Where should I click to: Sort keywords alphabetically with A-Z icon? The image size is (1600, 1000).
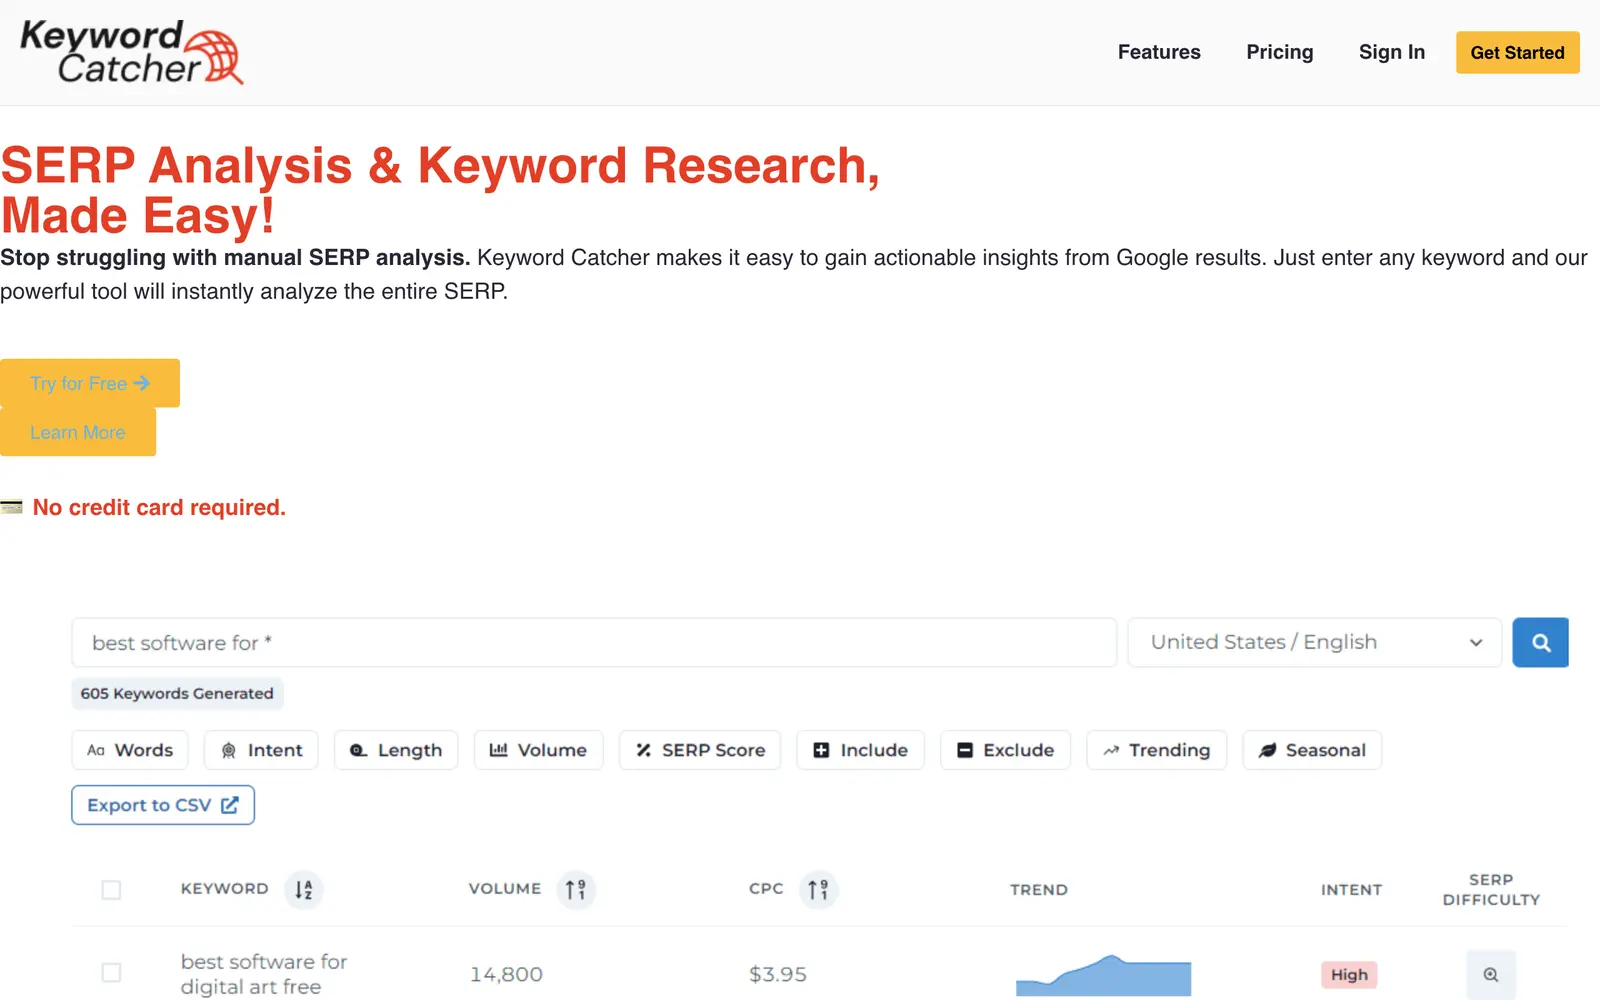pyautogui.click(x=304, y=889)
